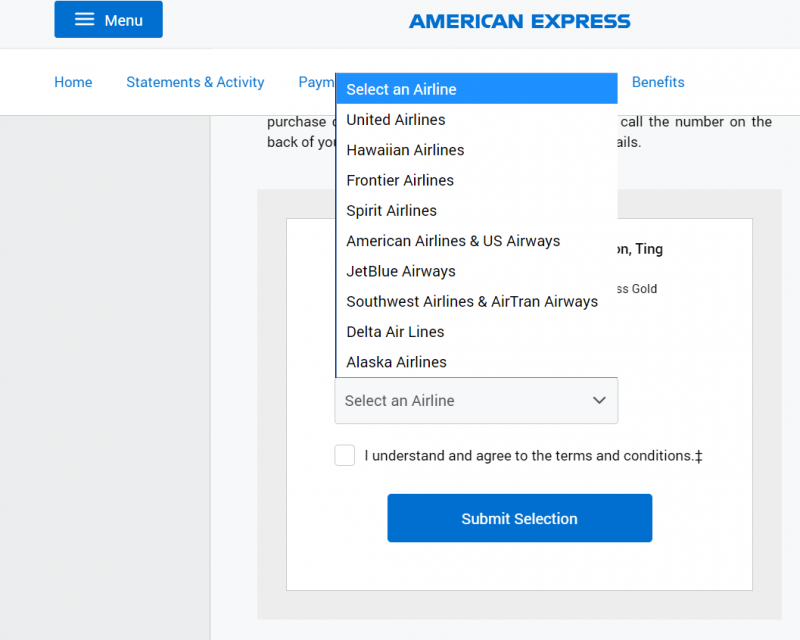Image resolution: width=800 pixels, height=640 pixels.
Task: Choose United Airlines from the list
Action: (396, 120)
